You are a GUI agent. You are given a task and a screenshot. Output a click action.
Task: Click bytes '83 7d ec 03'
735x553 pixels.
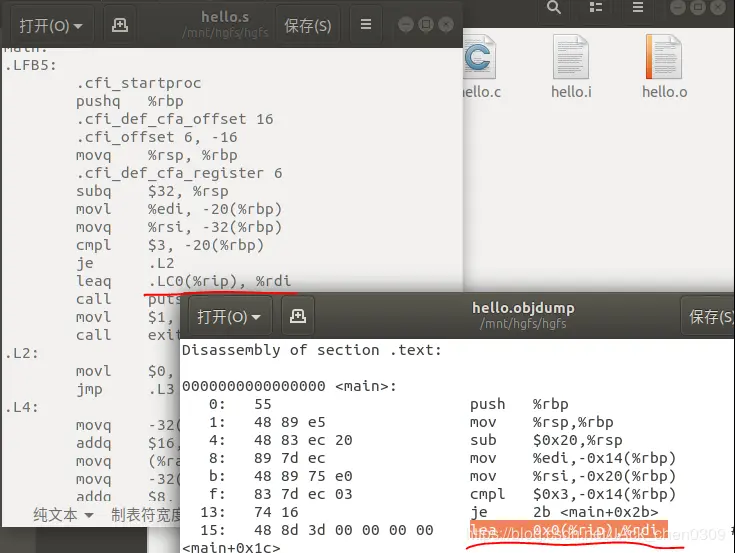[x=303, y=494]
